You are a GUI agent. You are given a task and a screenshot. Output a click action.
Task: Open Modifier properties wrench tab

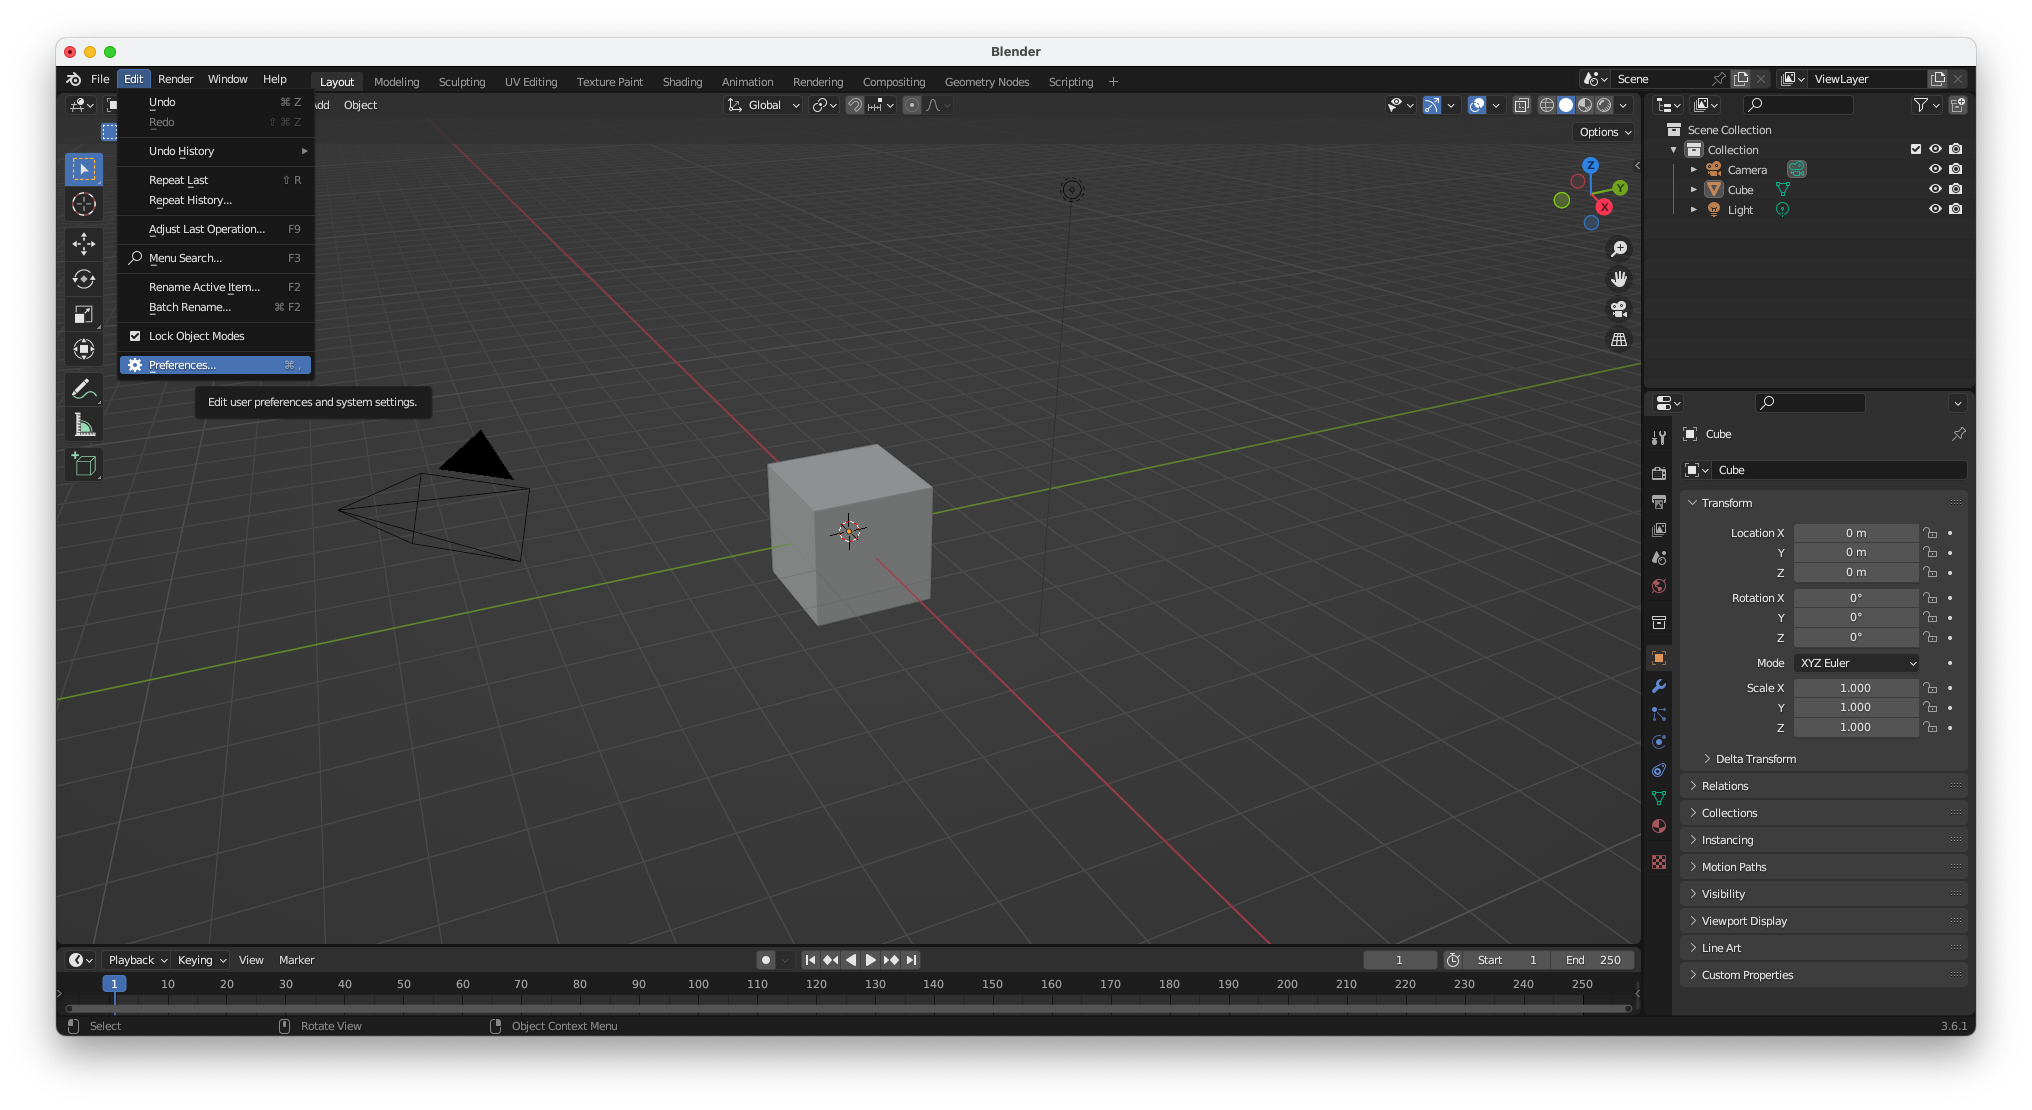(1659, 686)
